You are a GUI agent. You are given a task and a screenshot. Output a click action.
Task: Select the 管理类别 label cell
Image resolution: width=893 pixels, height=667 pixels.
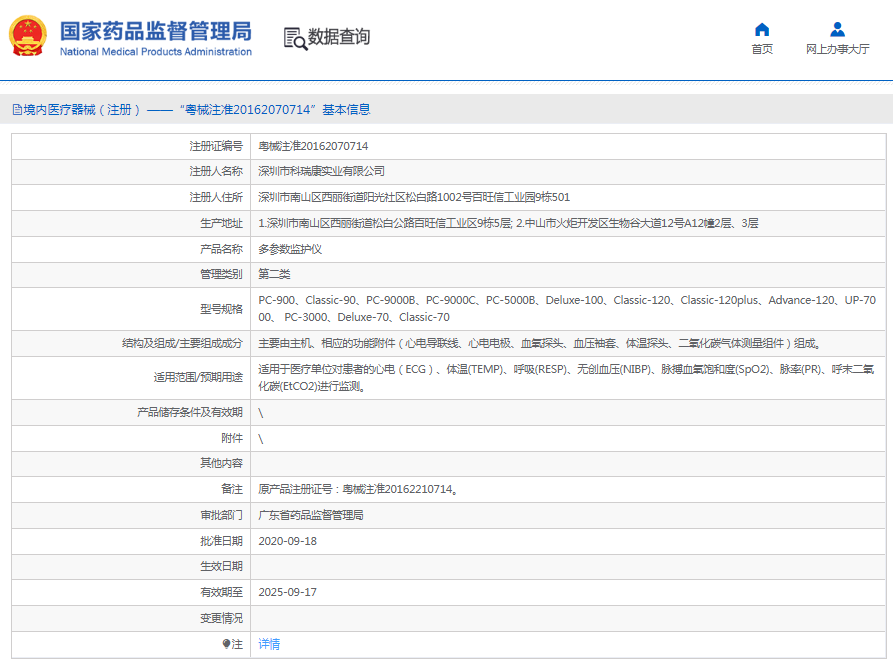tap(131, 275)
